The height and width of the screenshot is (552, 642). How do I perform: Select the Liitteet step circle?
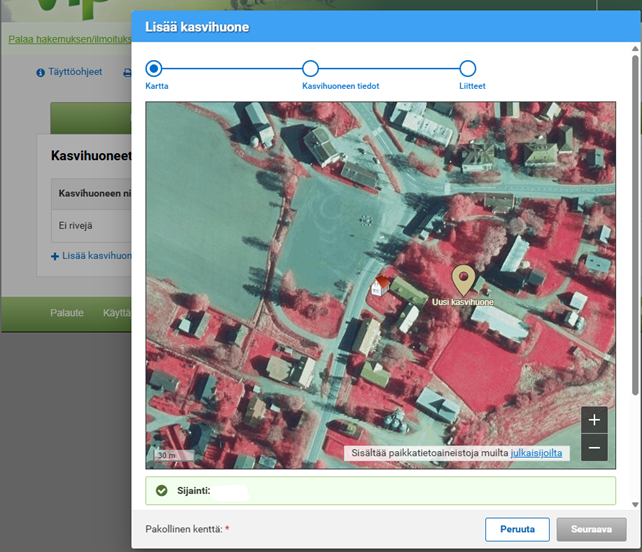click(467, 69)
